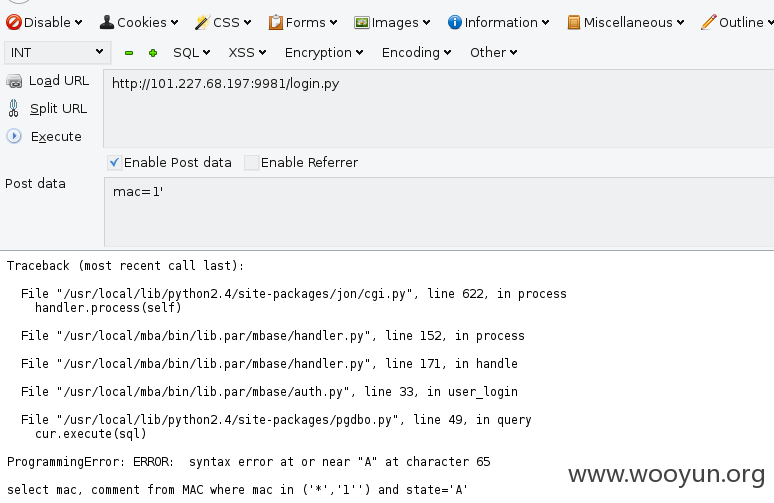Expand the XSS dropdown menu
This screenshot has height=503, width=774.
(247, 52)
